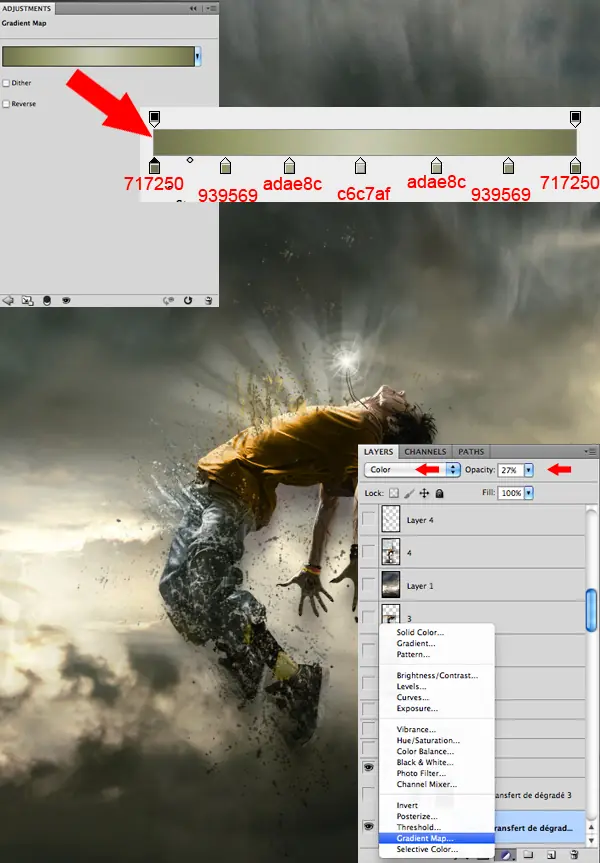
Task: Open the gradient preset picker arrow
Action: tap(198, 56)
